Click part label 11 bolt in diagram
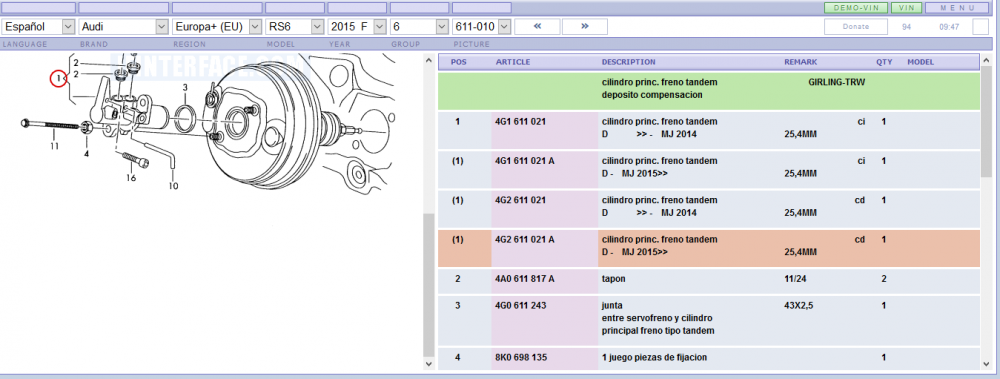 [55, 146]
